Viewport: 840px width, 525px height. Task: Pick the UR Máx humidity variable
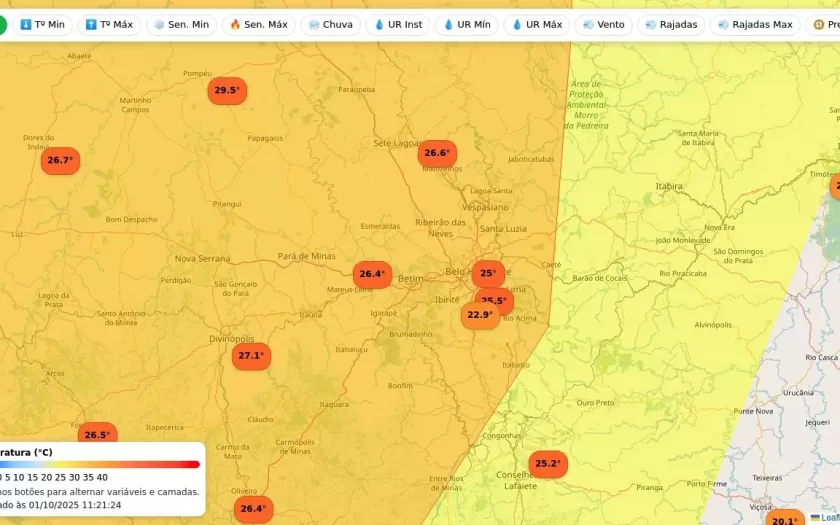[x=536, y=24]
